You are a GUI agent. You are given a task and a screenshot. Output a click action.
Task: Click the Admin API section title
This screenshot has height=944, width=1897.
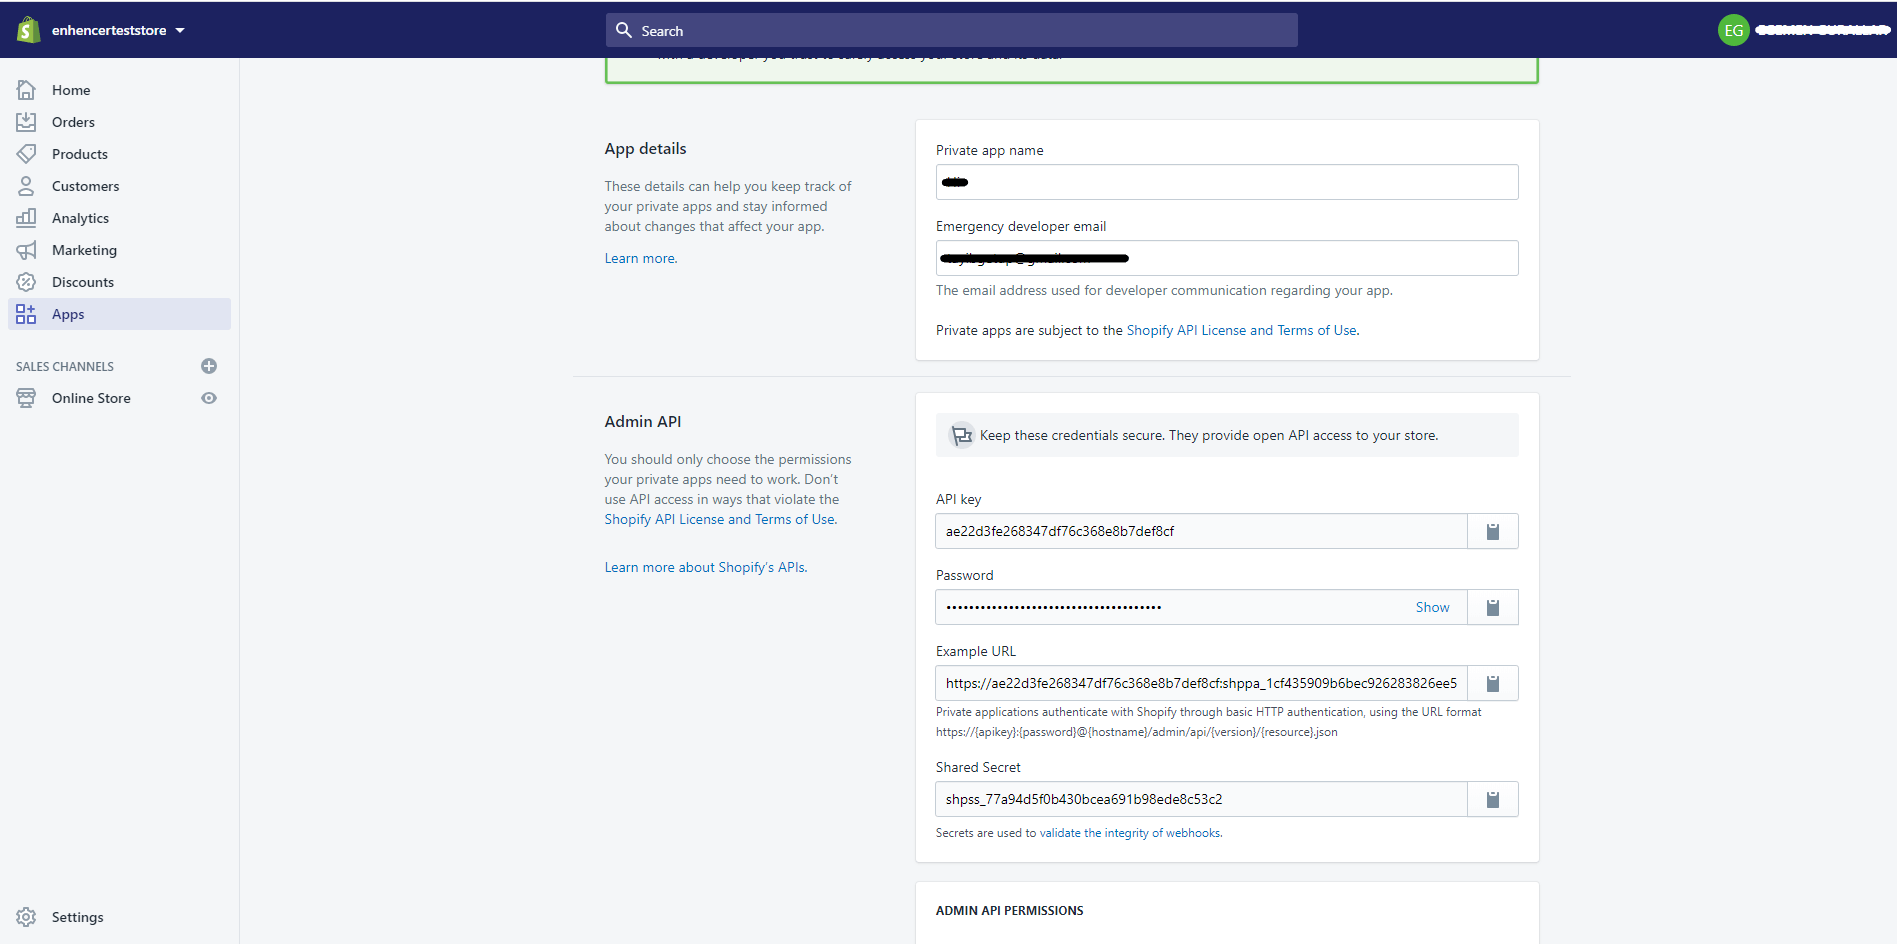(642, 421)
